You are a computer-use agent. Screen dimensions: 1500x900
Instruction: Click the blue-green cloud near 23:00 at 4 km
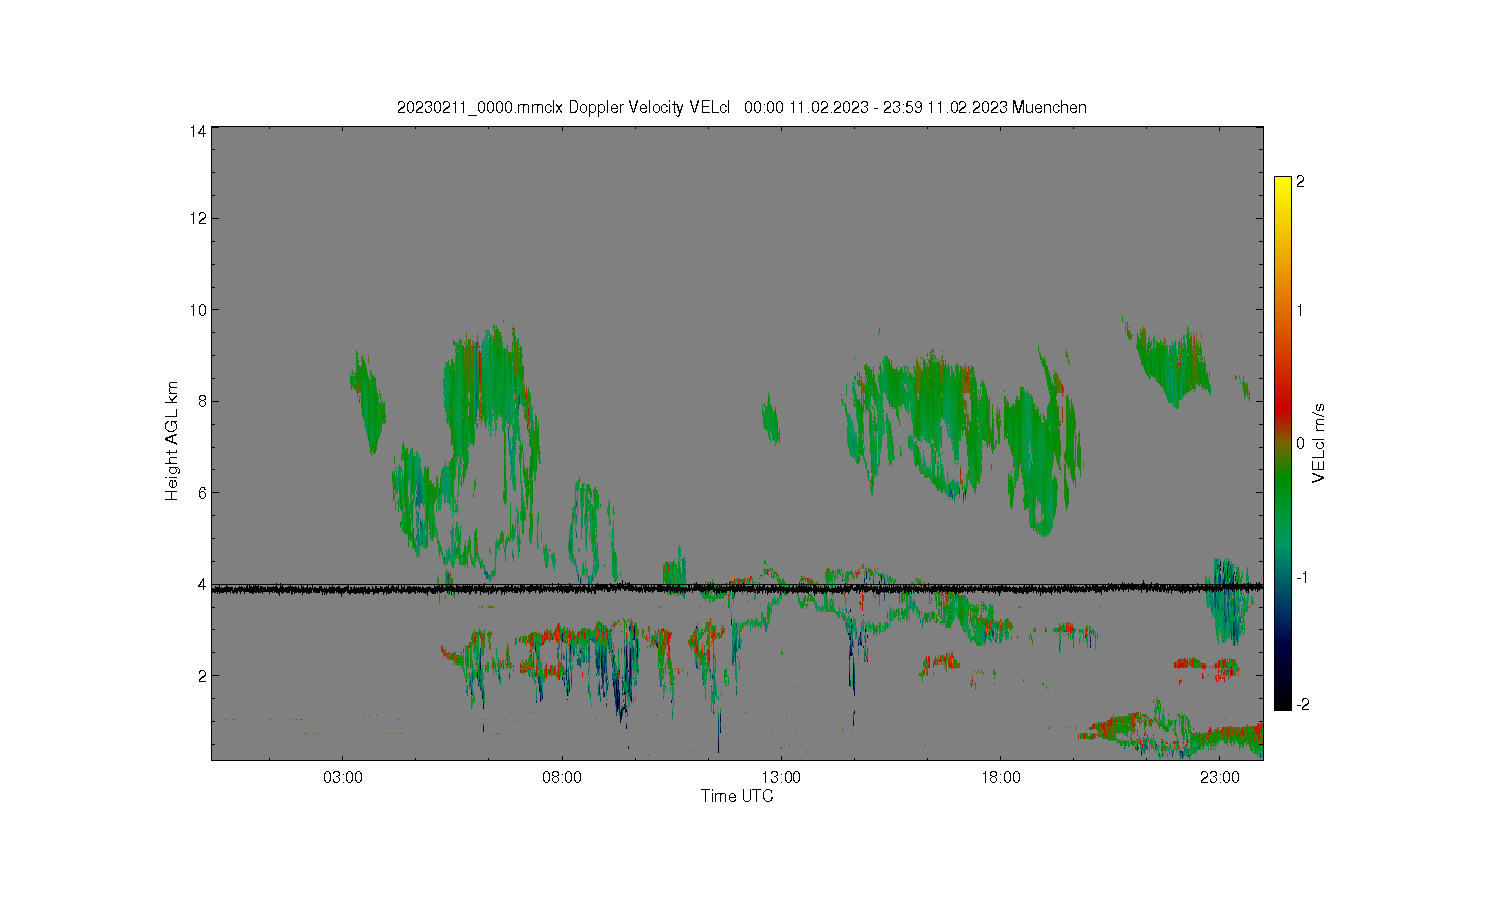pyautogui.click(x=1228, y=600)
